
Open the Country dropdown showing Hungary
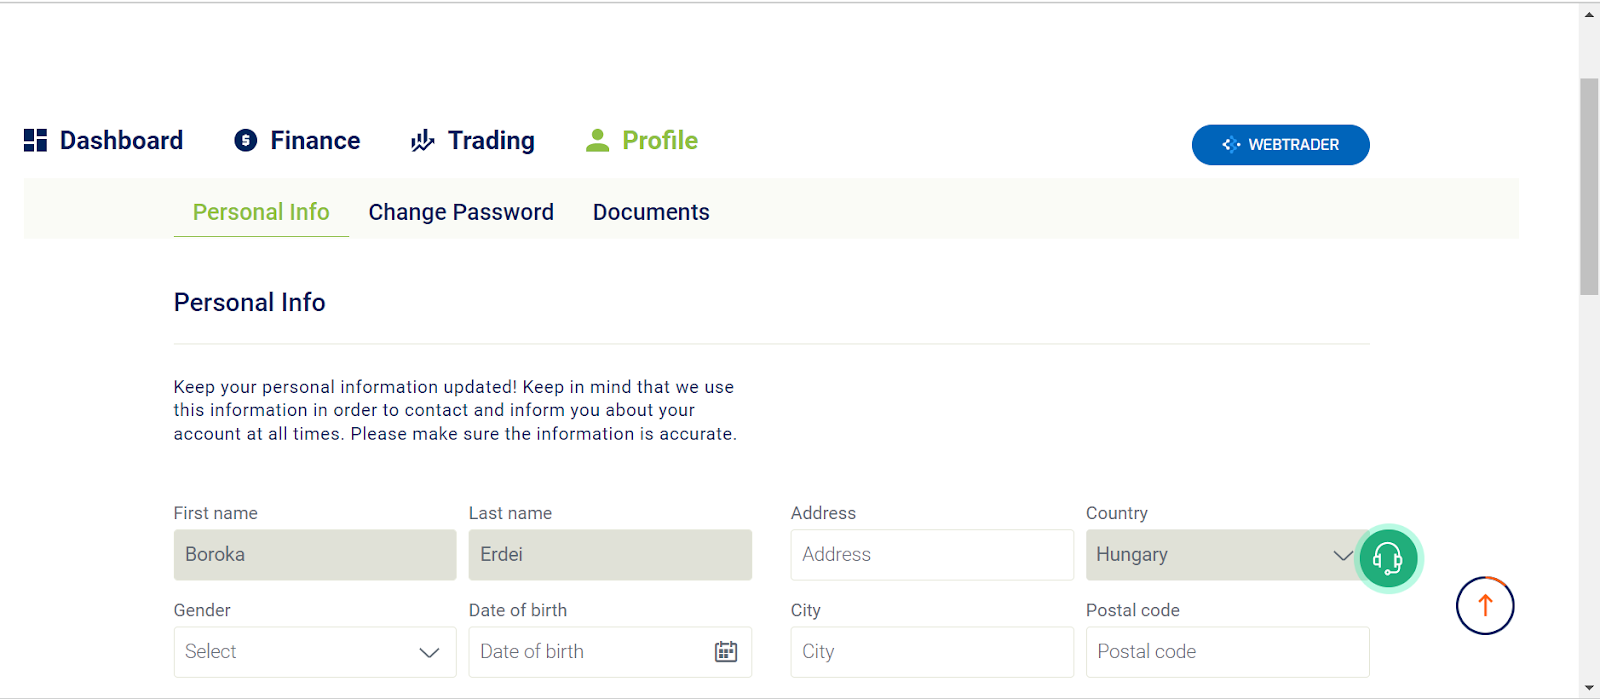1228,555
